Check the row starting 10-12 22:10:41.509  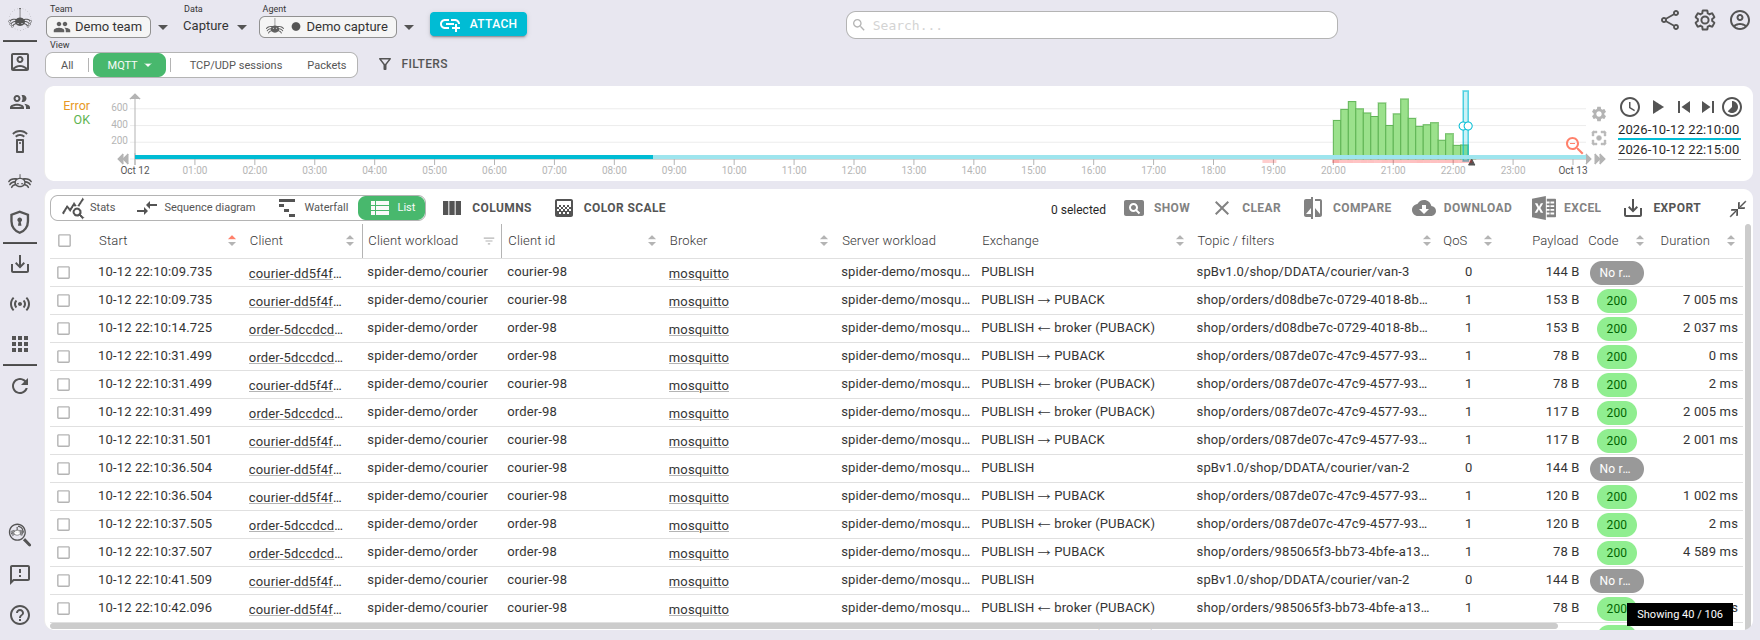point(64,580)
